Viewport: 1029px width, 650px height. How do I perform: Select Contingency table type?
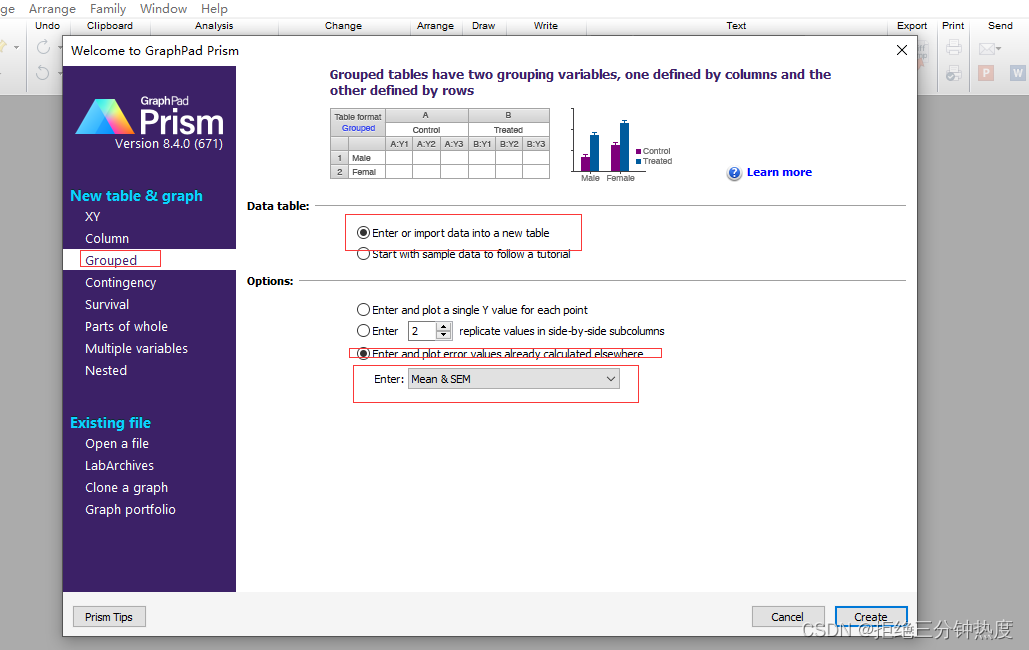(121, 282)
